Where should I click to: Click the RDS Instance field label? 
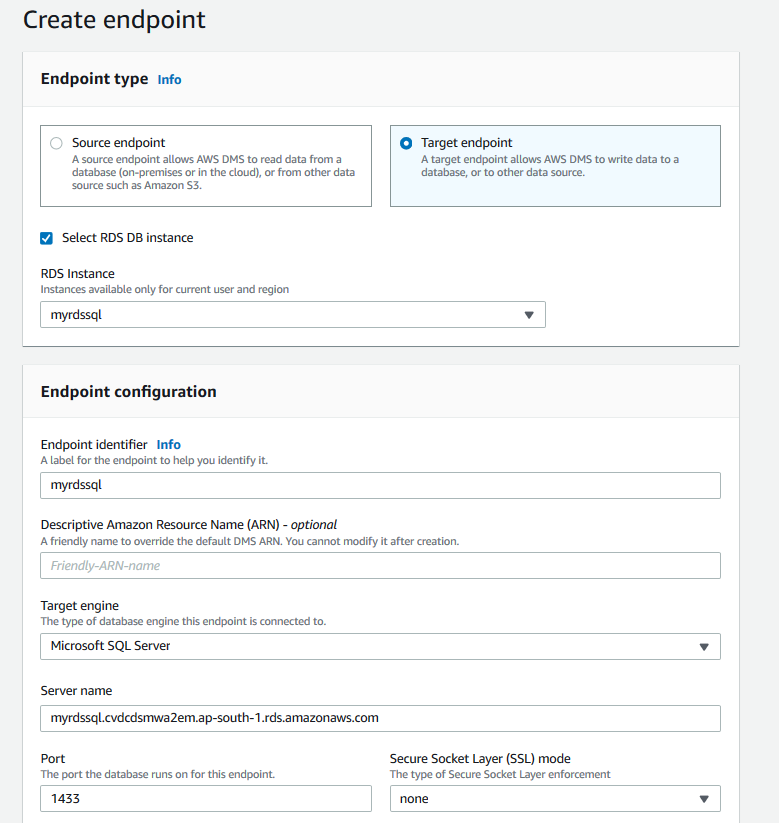(x=77, y=274)
